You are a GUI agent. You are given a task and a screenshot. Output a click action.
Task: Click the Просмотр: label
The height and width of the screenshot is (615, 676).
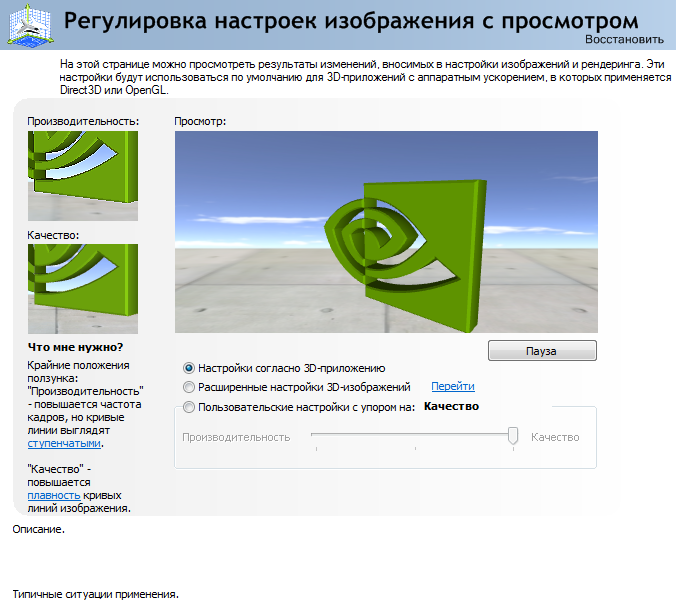pos(200,122)
